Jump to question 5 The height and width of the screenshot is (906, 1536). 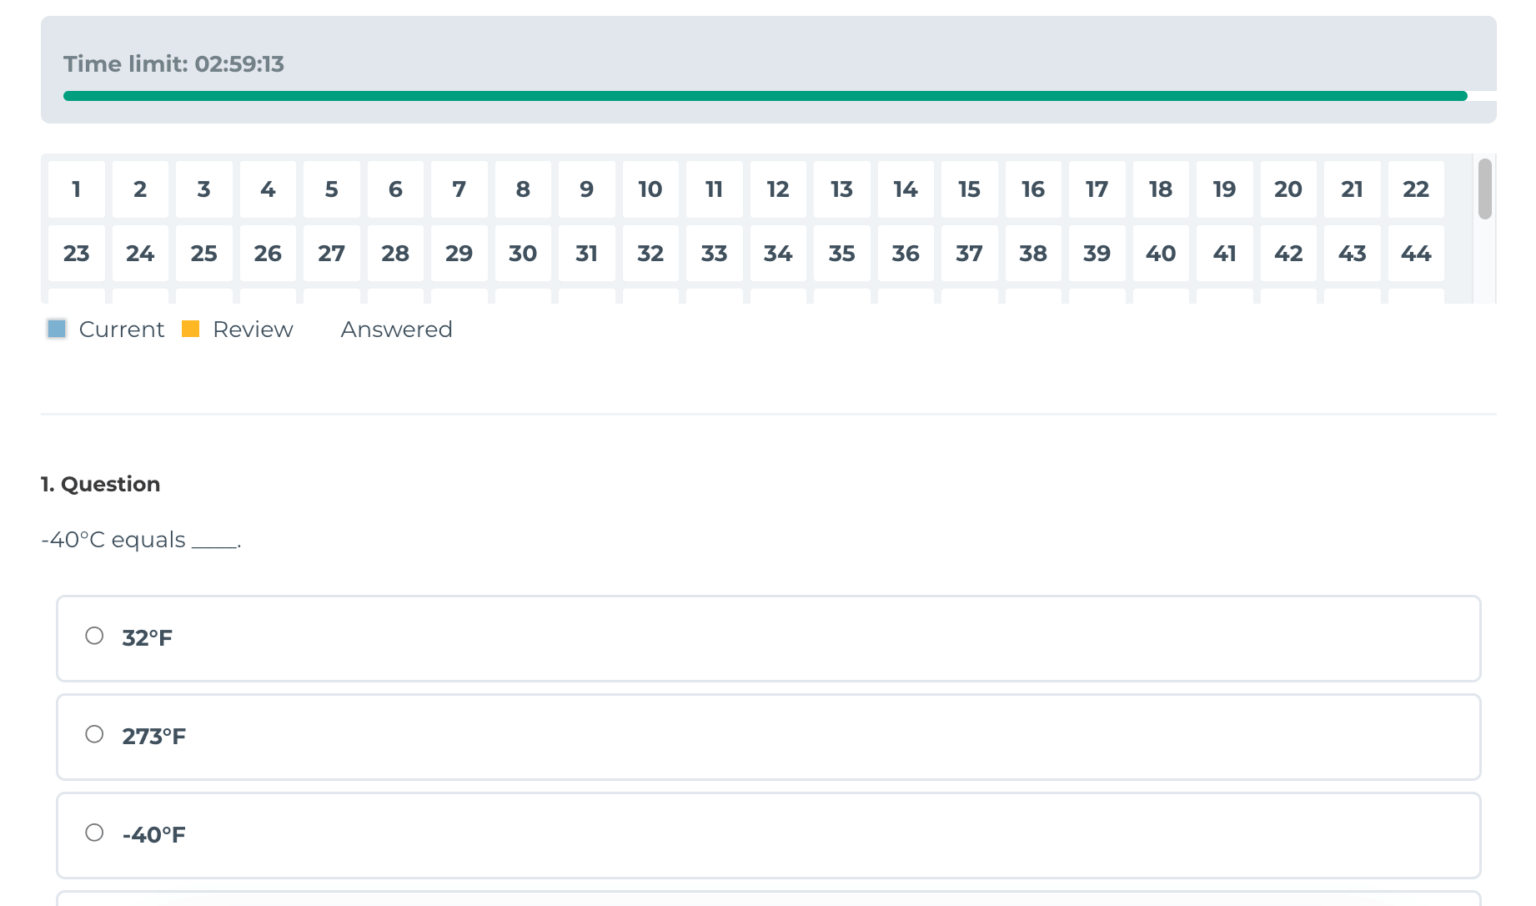(x=331, y=189)
